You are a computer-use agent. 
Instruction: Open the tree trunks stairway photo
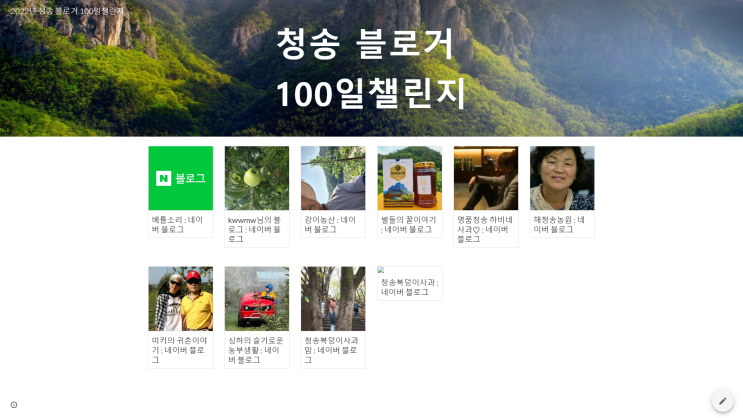pos(333,299)
